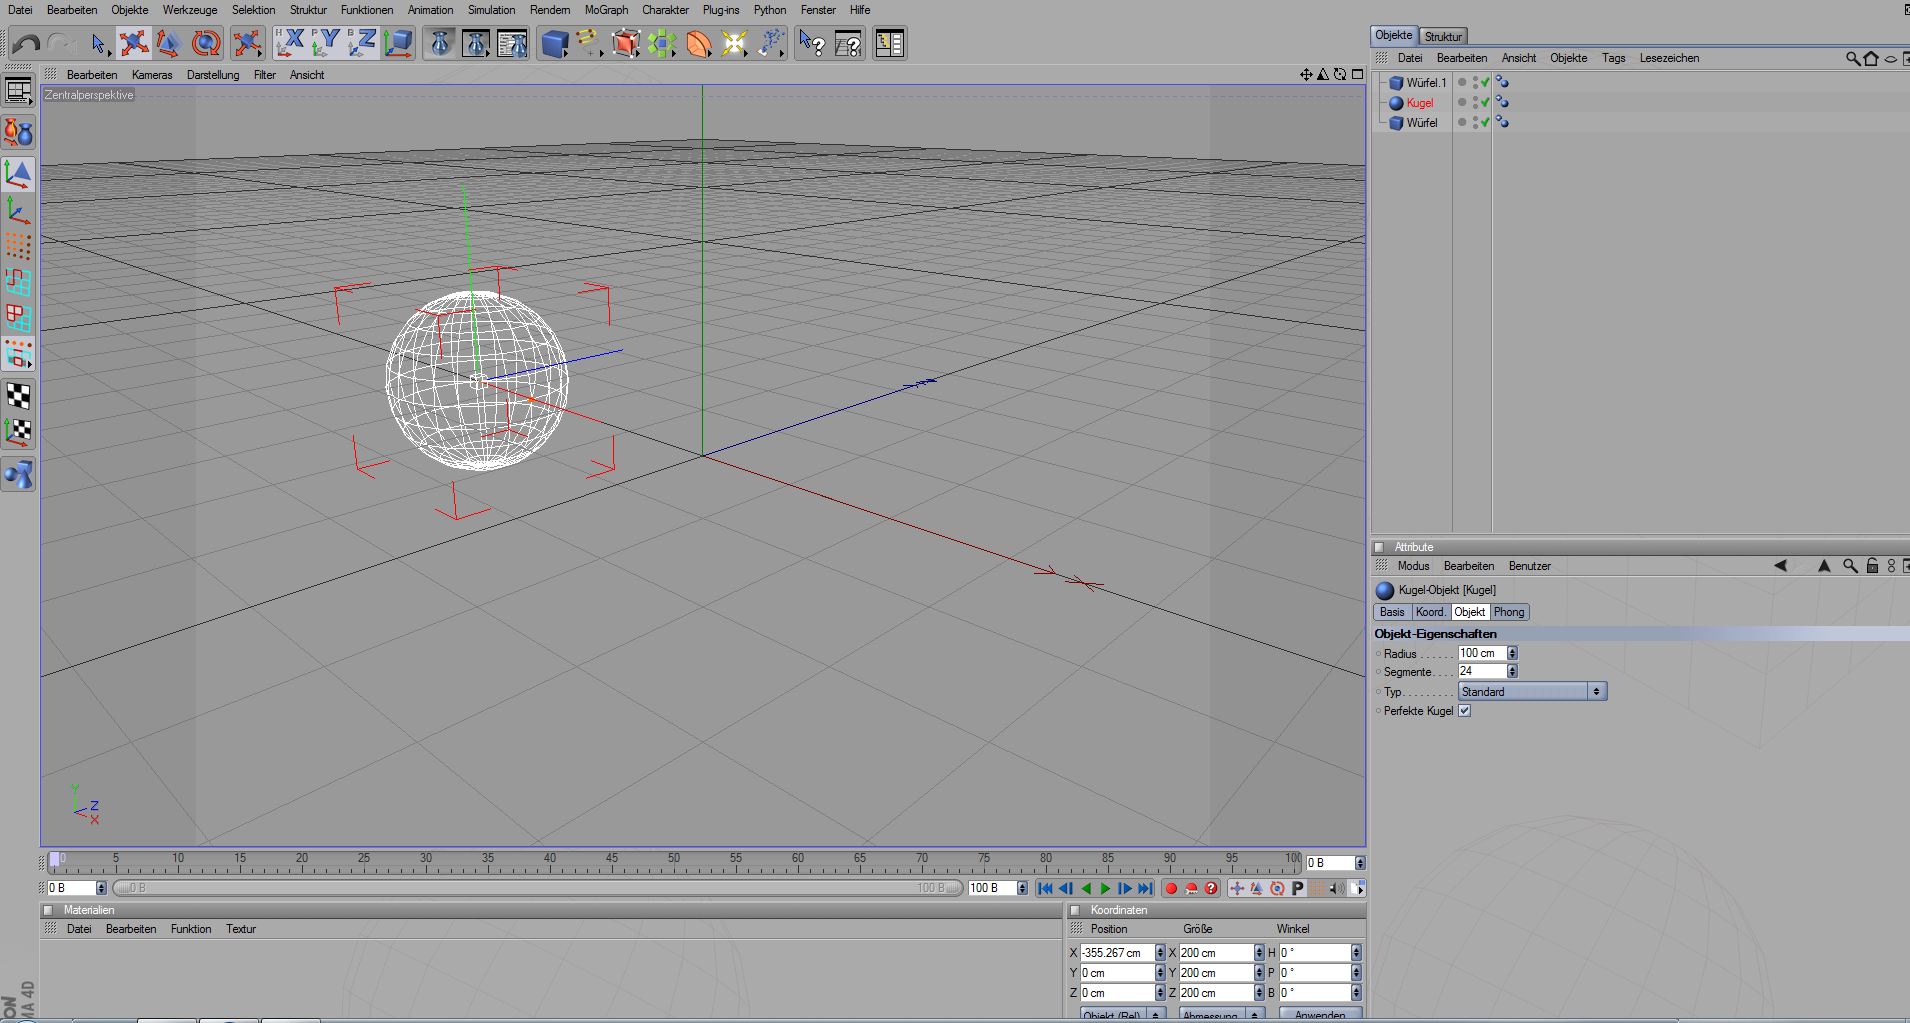Select the Würfel.1 object in the list
The height and width of the screenshot is (1023, 1910).
point(1425,83)
